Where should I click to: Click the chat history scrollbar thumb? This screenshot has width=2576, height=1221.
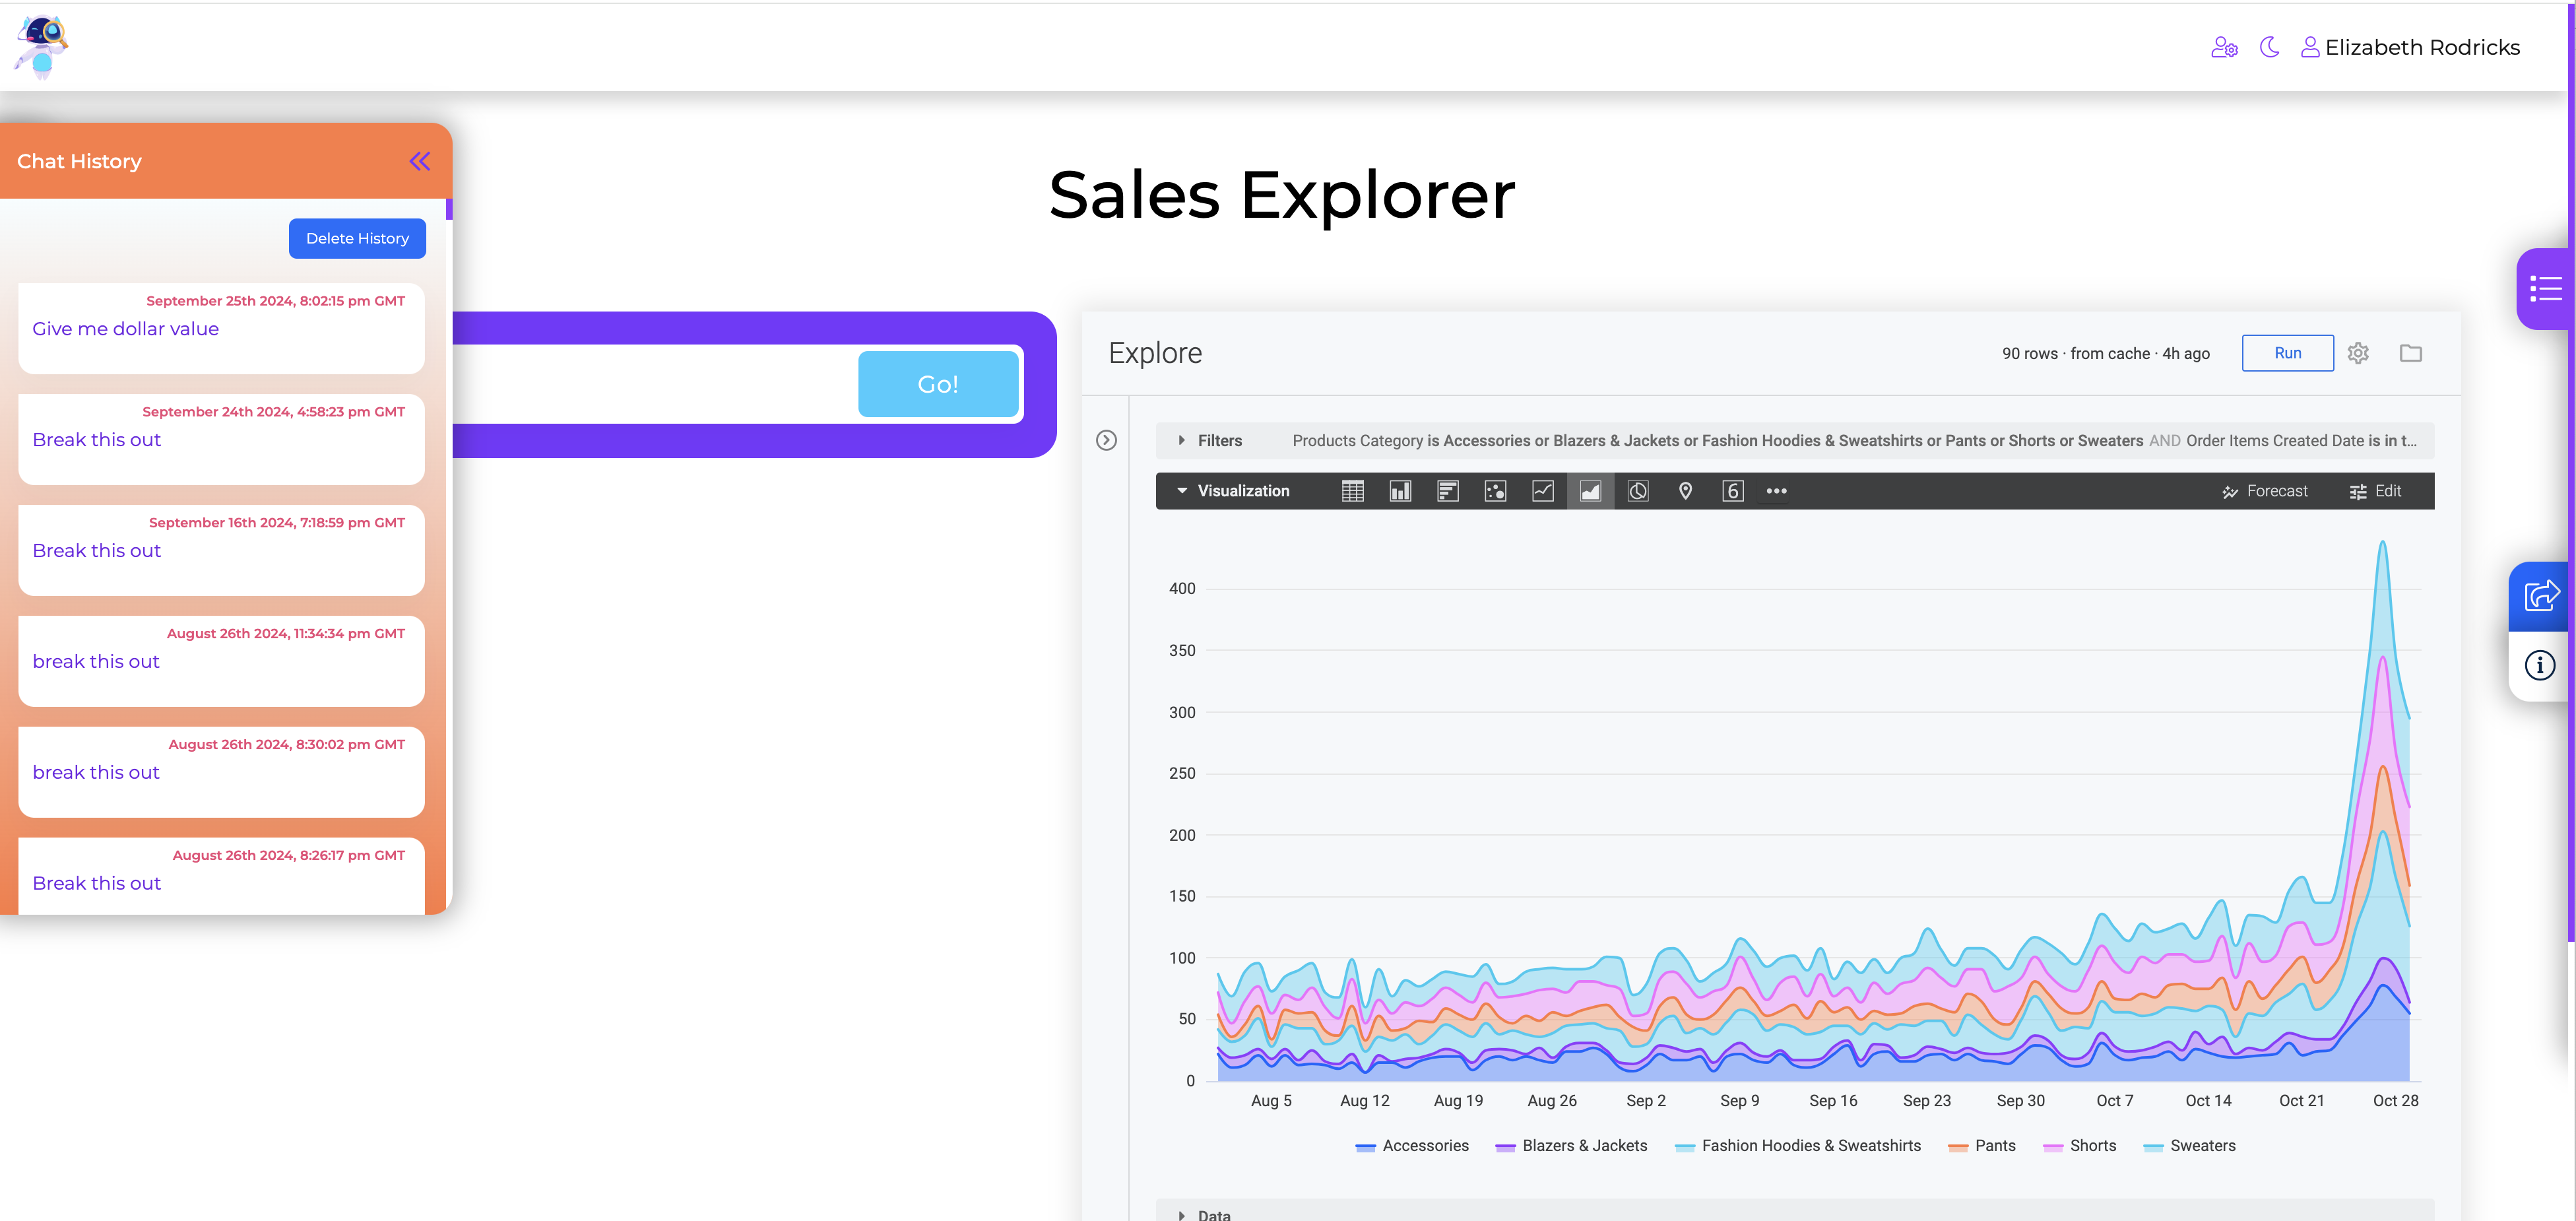pyautogui.click(x=449, y=209)
